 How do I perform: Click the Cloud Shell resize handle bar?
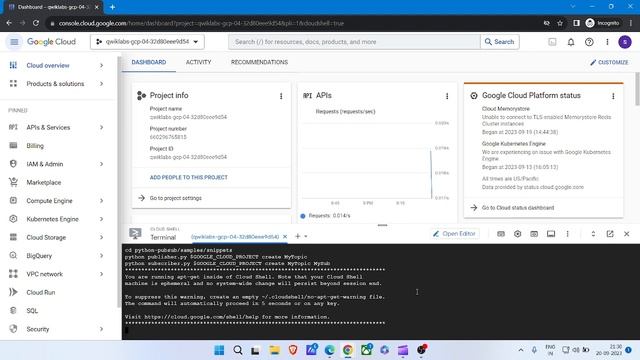[x=382, y=225]
